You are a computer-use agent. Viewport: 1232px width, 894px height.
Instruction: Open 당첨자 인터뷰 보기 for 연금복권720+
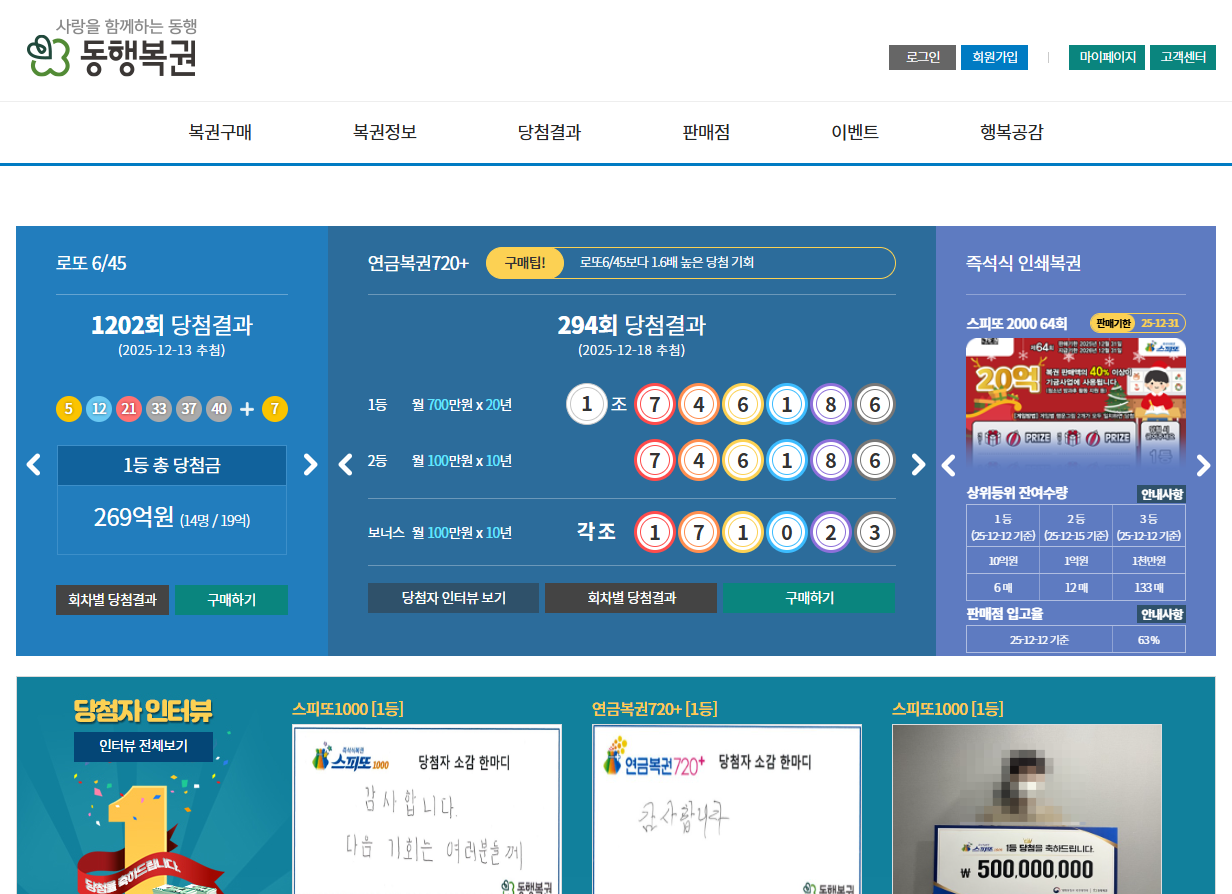coord(453,598)
